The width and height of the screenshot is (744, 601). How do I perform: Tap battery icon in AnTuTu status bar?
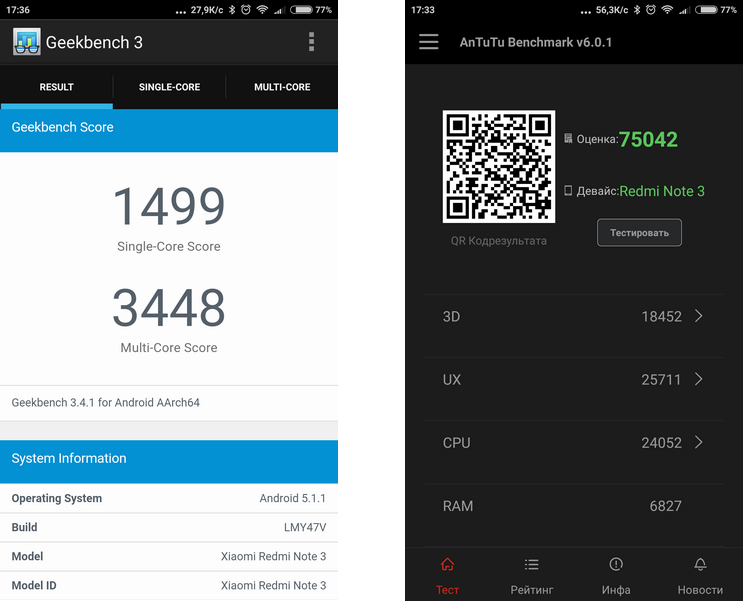click(x=707, y=9)
